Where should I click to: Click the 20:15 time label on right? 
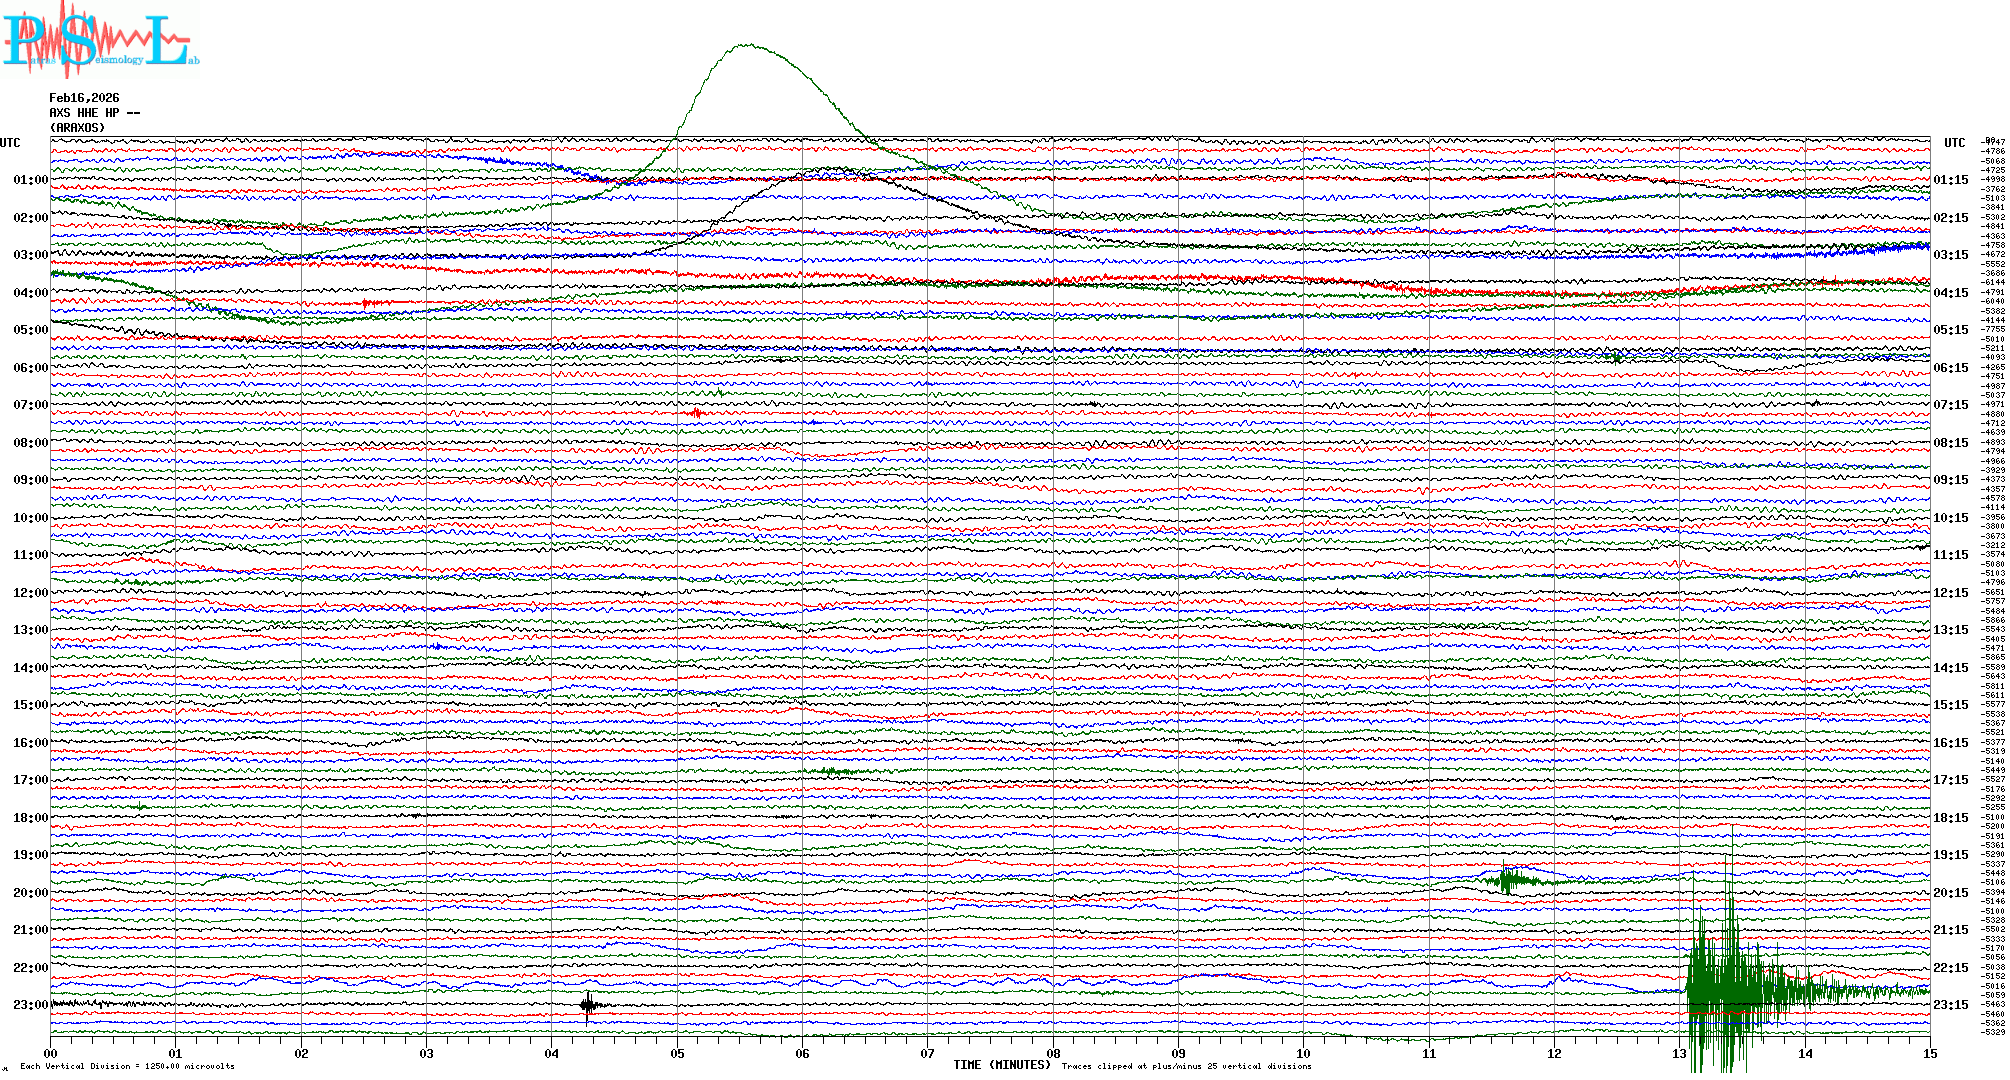(x=1950, y=893)
